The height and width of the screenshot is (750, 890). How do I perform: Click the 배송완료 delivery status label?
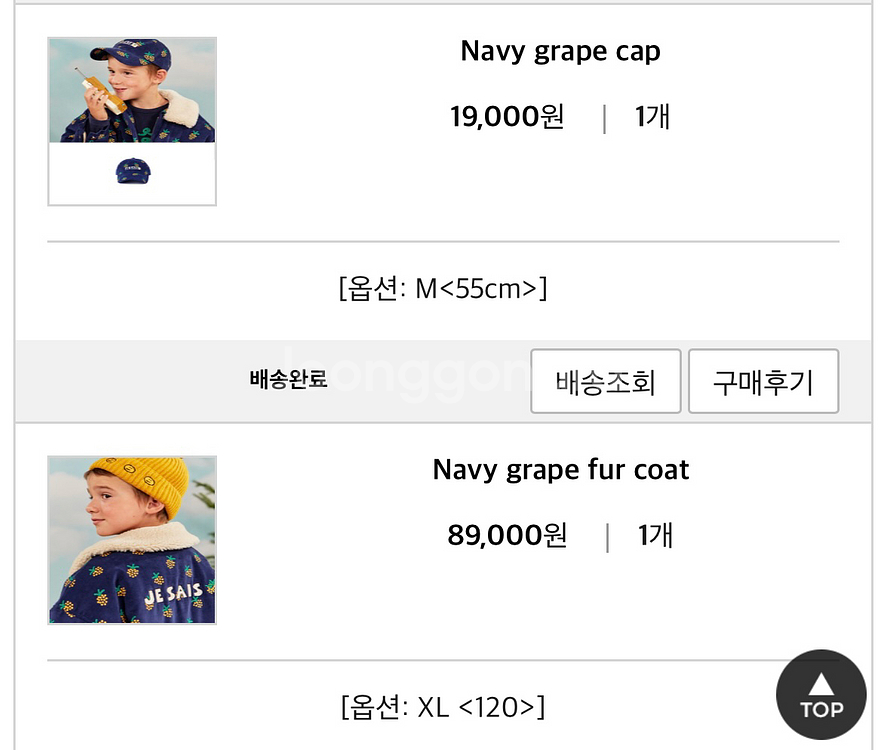pyautogui.click(x=288, y=380)
